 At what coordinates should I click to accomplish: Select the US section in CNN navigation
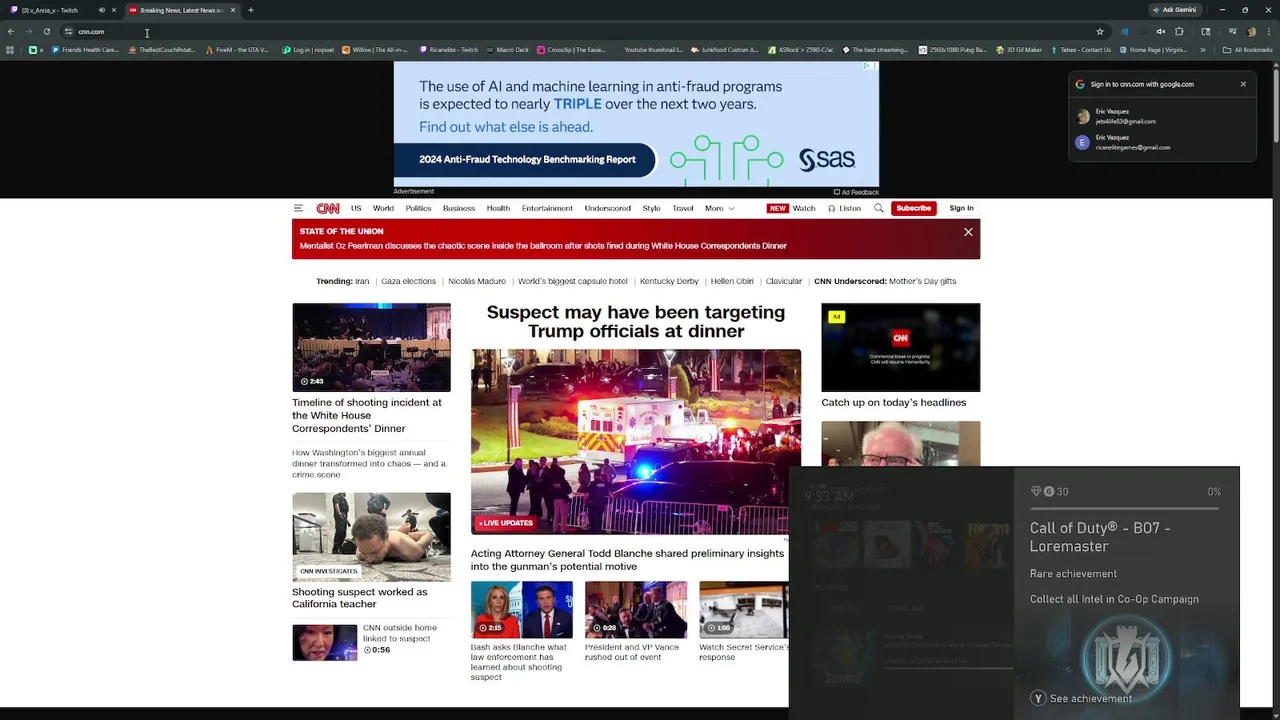[356, 208]
